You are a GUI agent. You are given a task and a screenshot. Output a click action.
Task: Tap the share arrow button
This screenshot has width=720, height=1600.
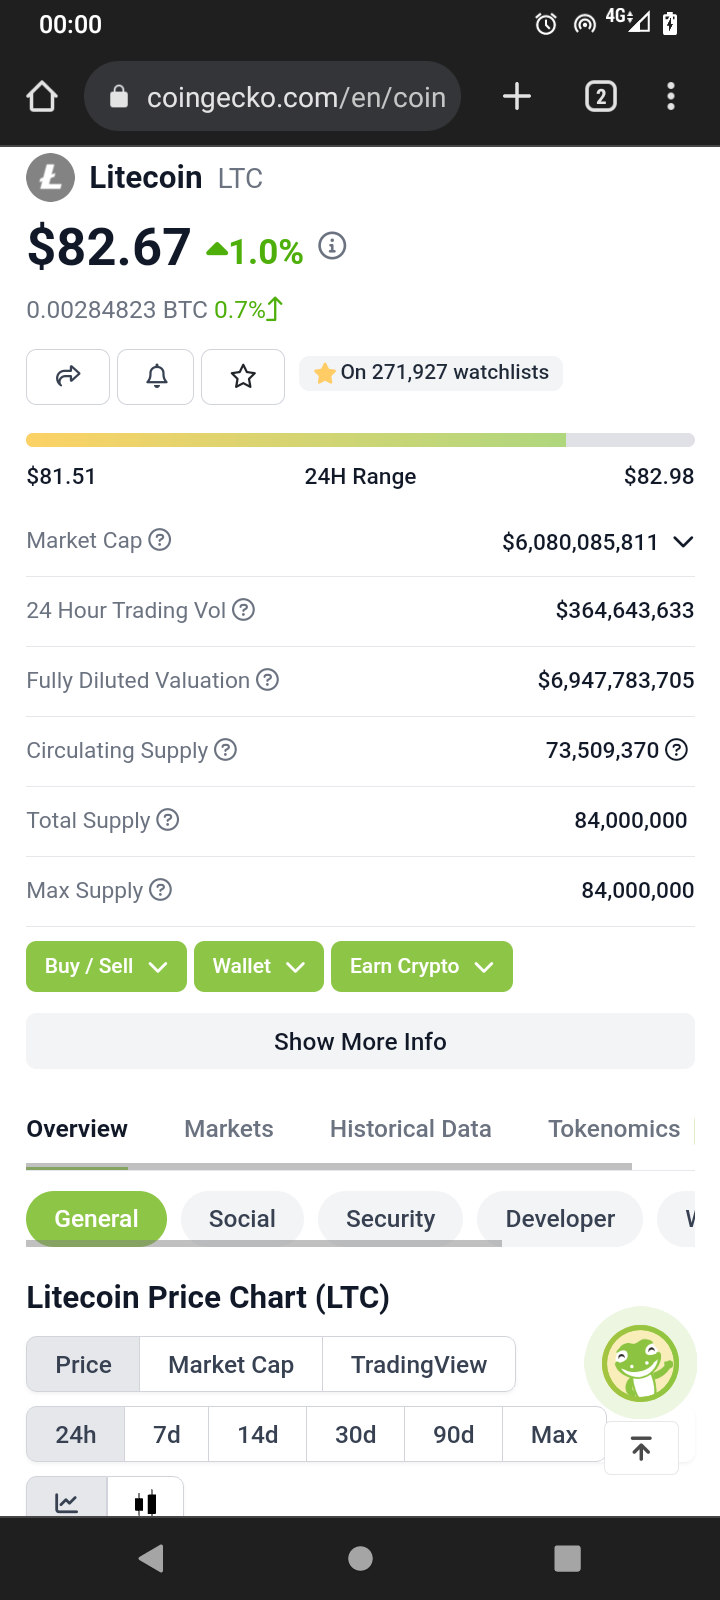tap(68, 377)
